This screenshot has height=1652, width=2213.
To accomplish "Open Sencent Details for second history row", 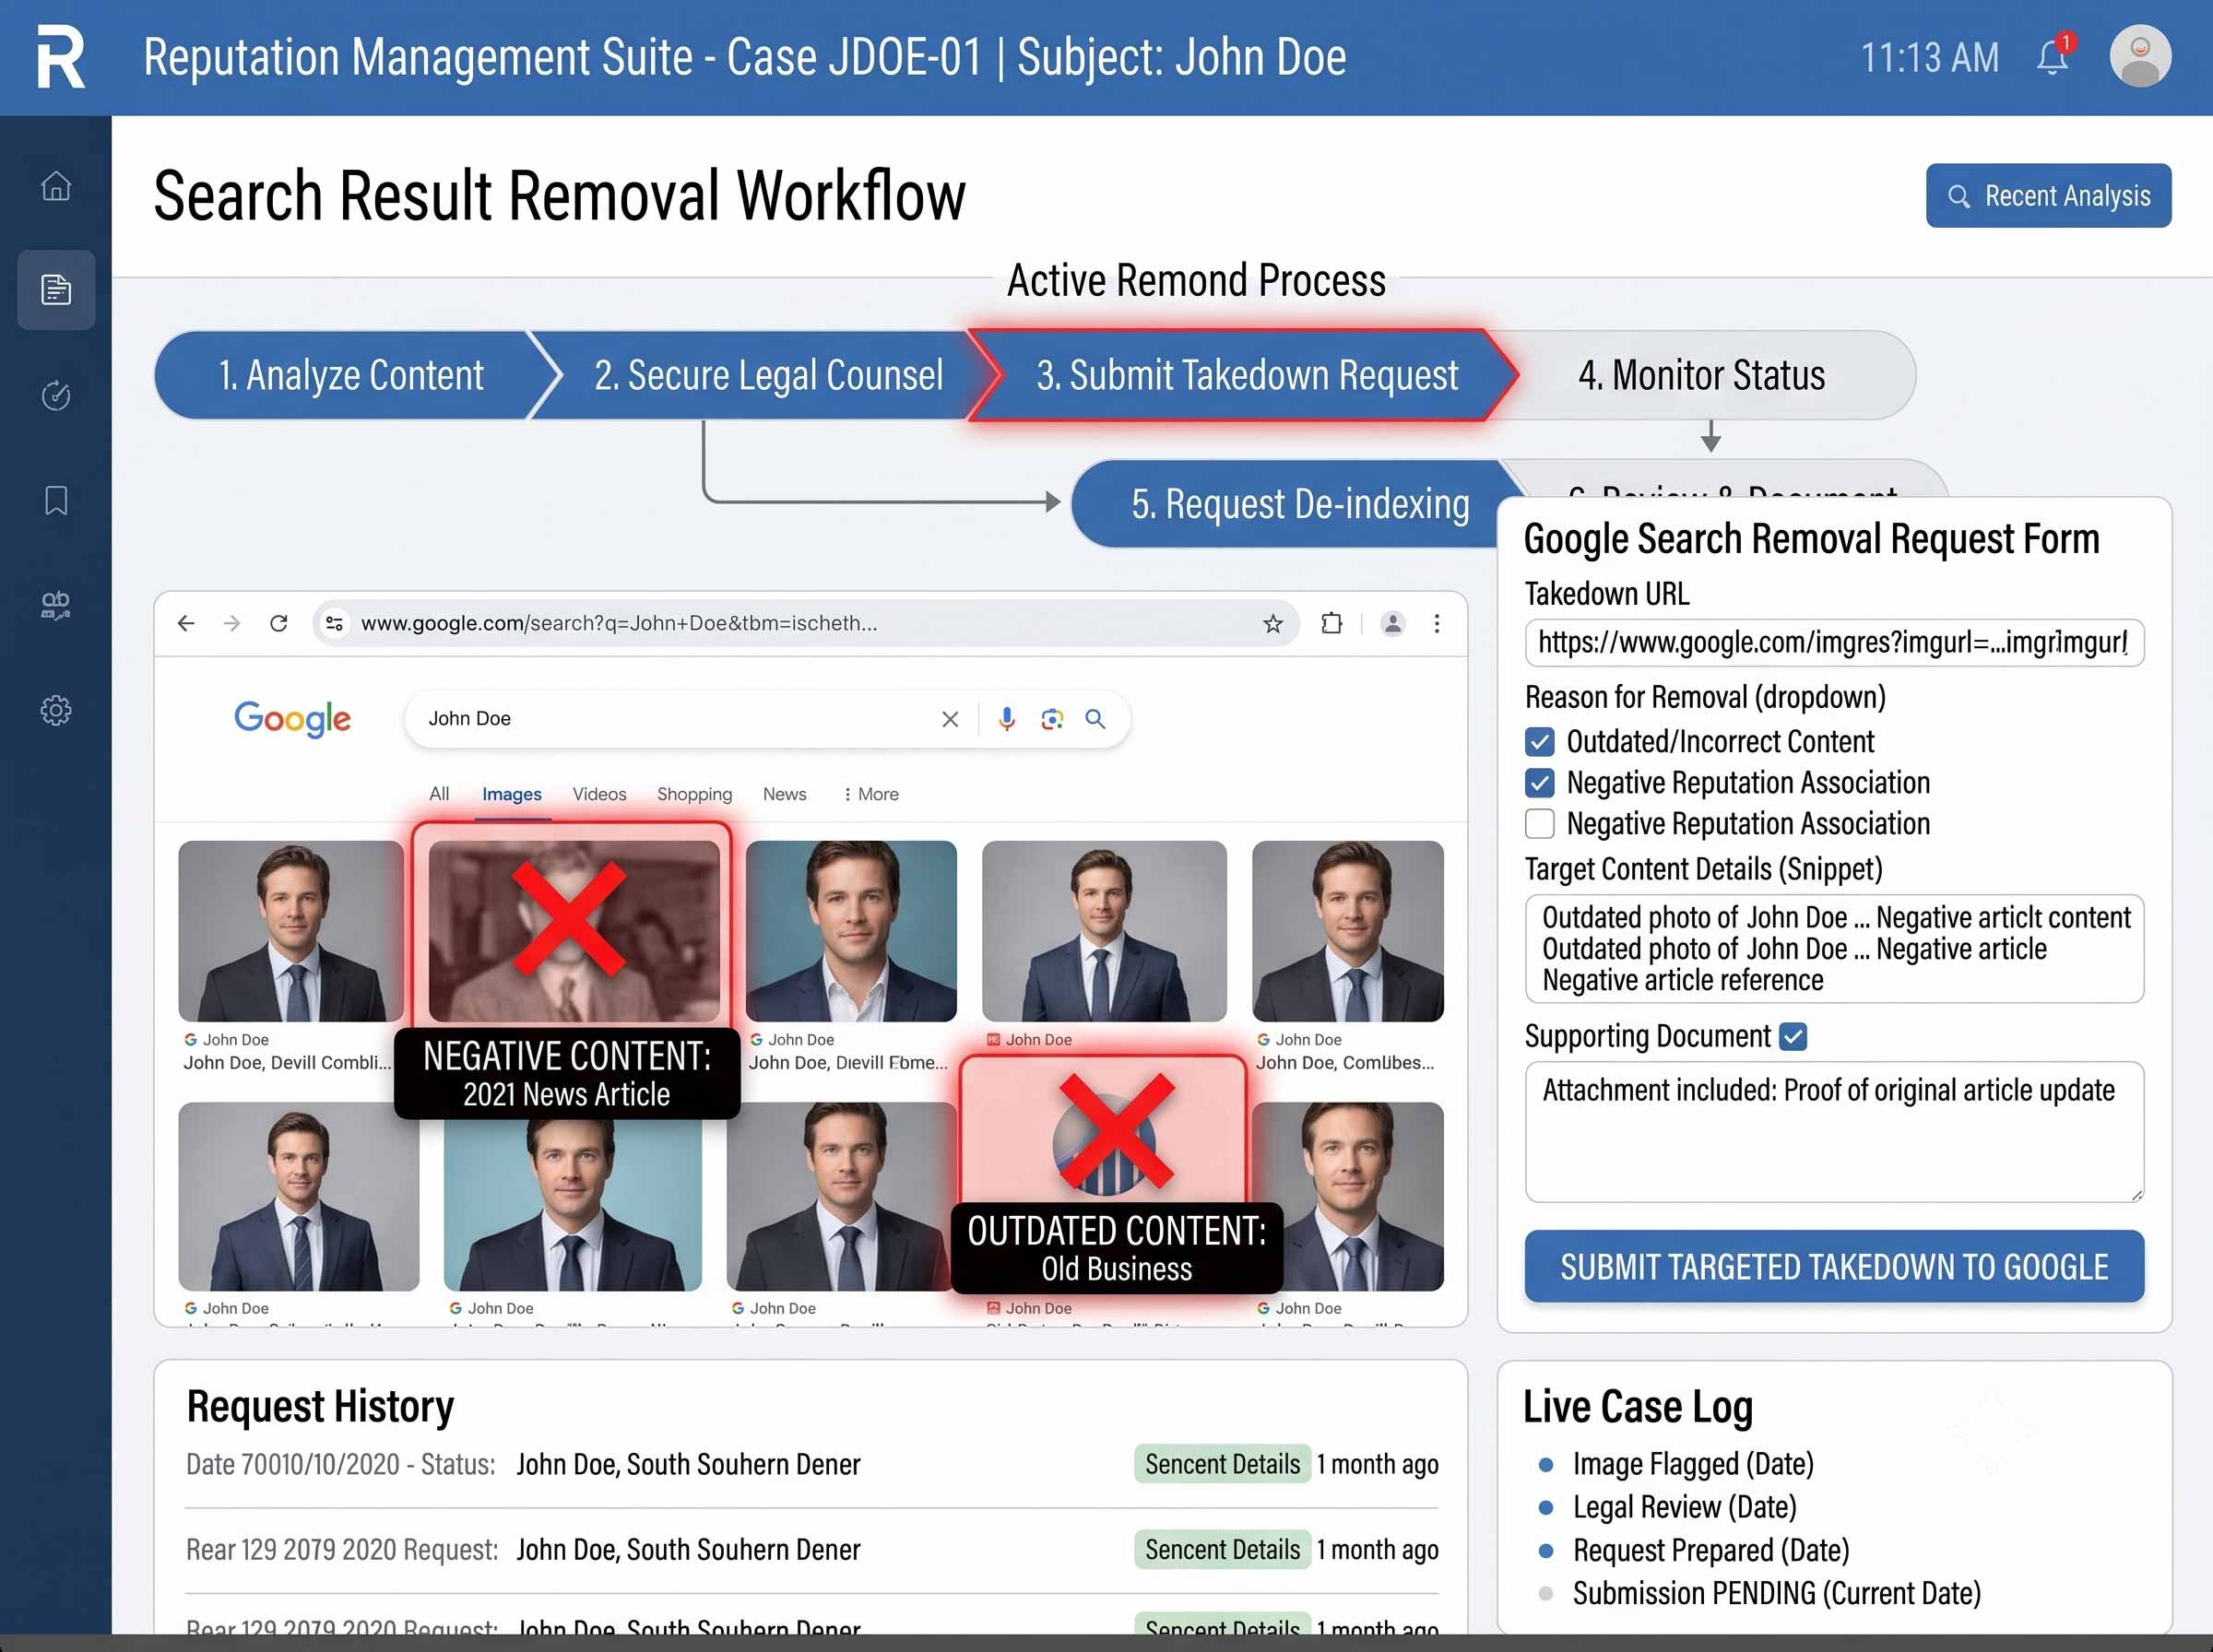I will click(1222, 1550).
